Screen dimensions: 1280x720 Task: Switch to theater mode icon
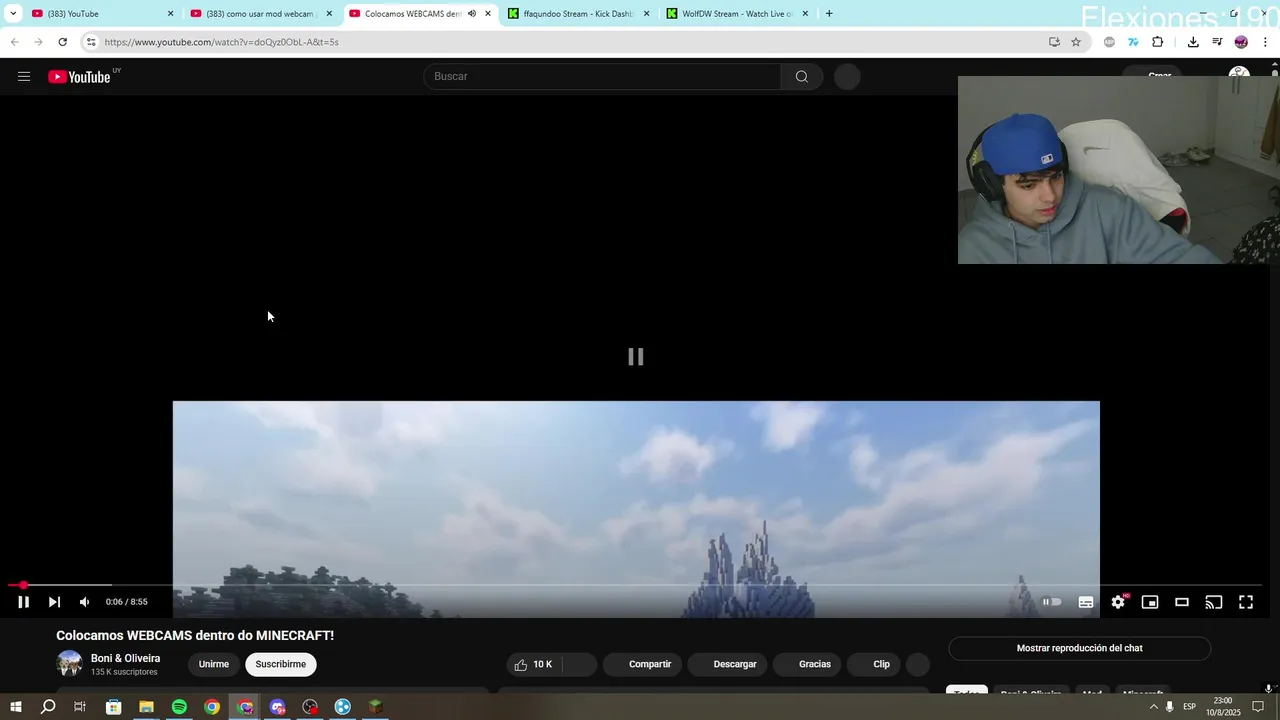(x=1182, y=602)
